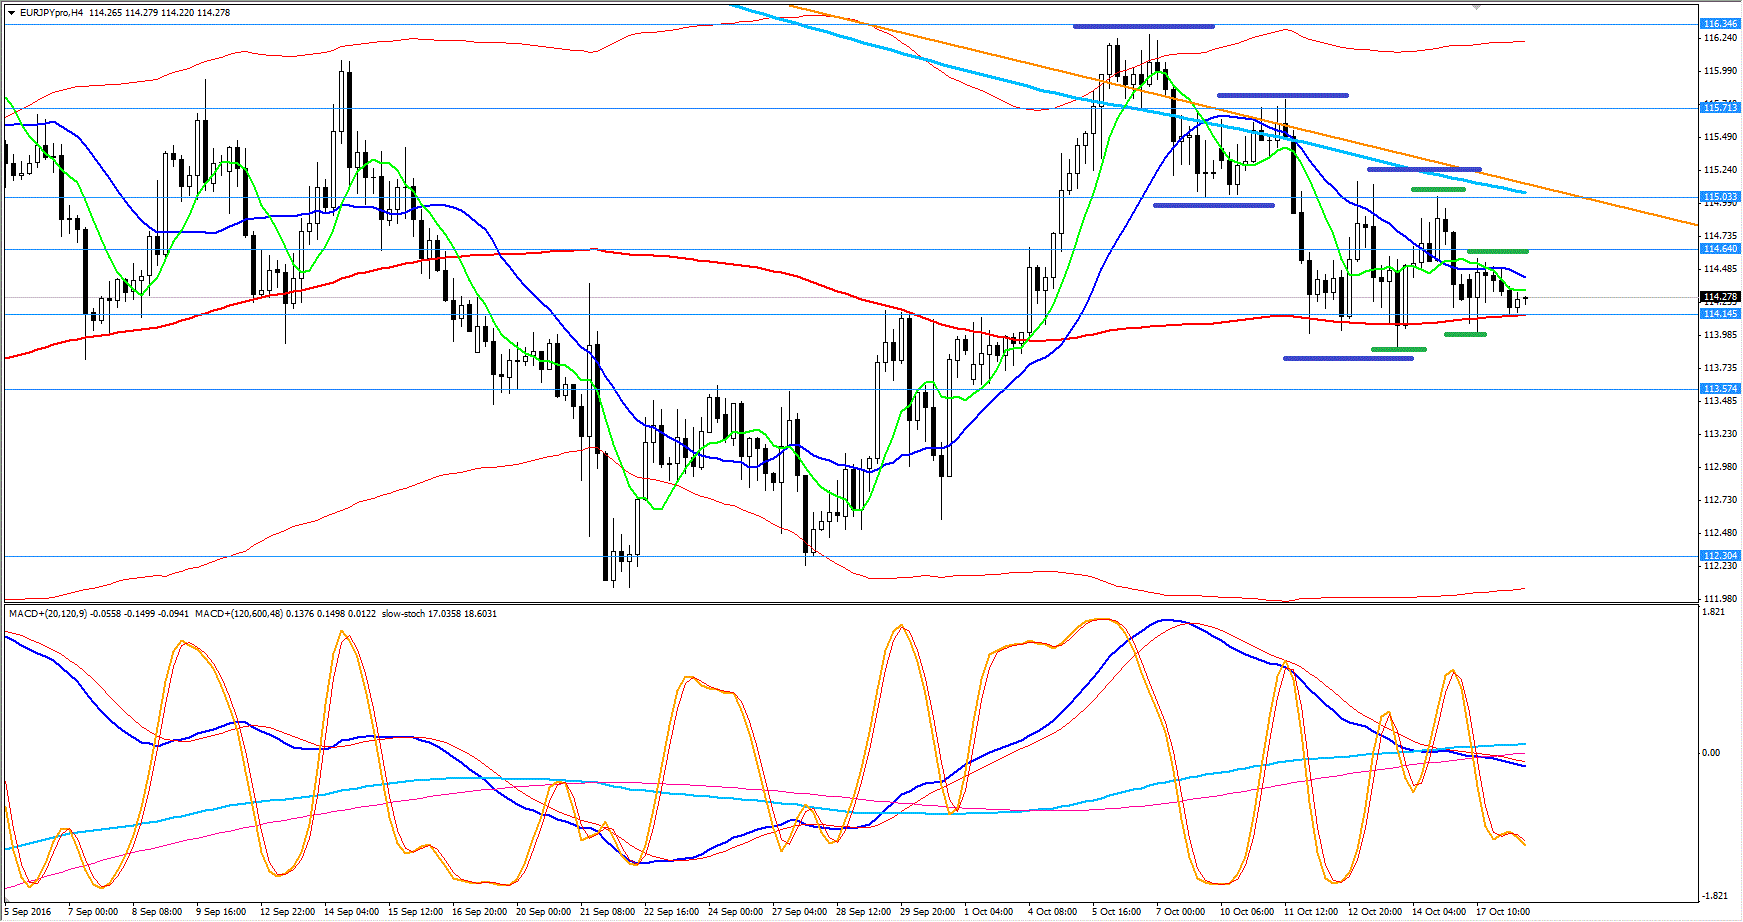Click the 29 Sep 20:00 time axis label
The image size is (1743, 922).
(x=928, y=912)
